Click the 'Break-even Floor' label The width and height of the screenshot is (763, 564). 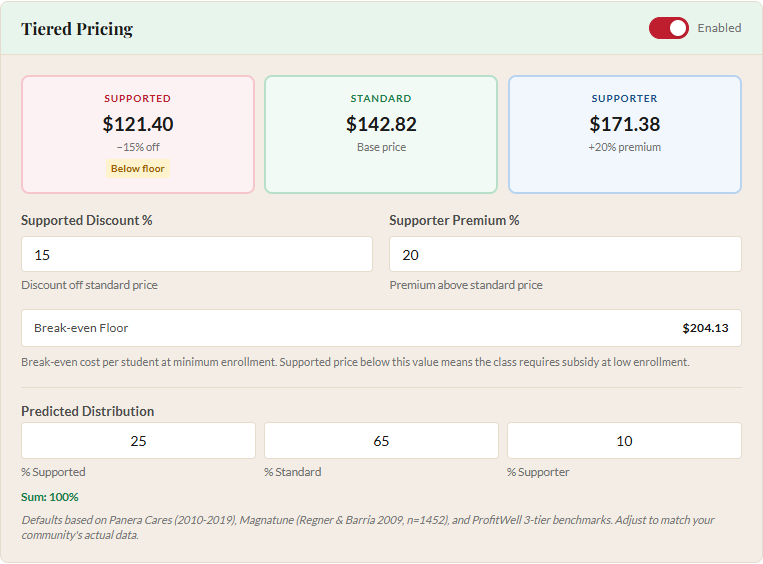tap(81, 328)
